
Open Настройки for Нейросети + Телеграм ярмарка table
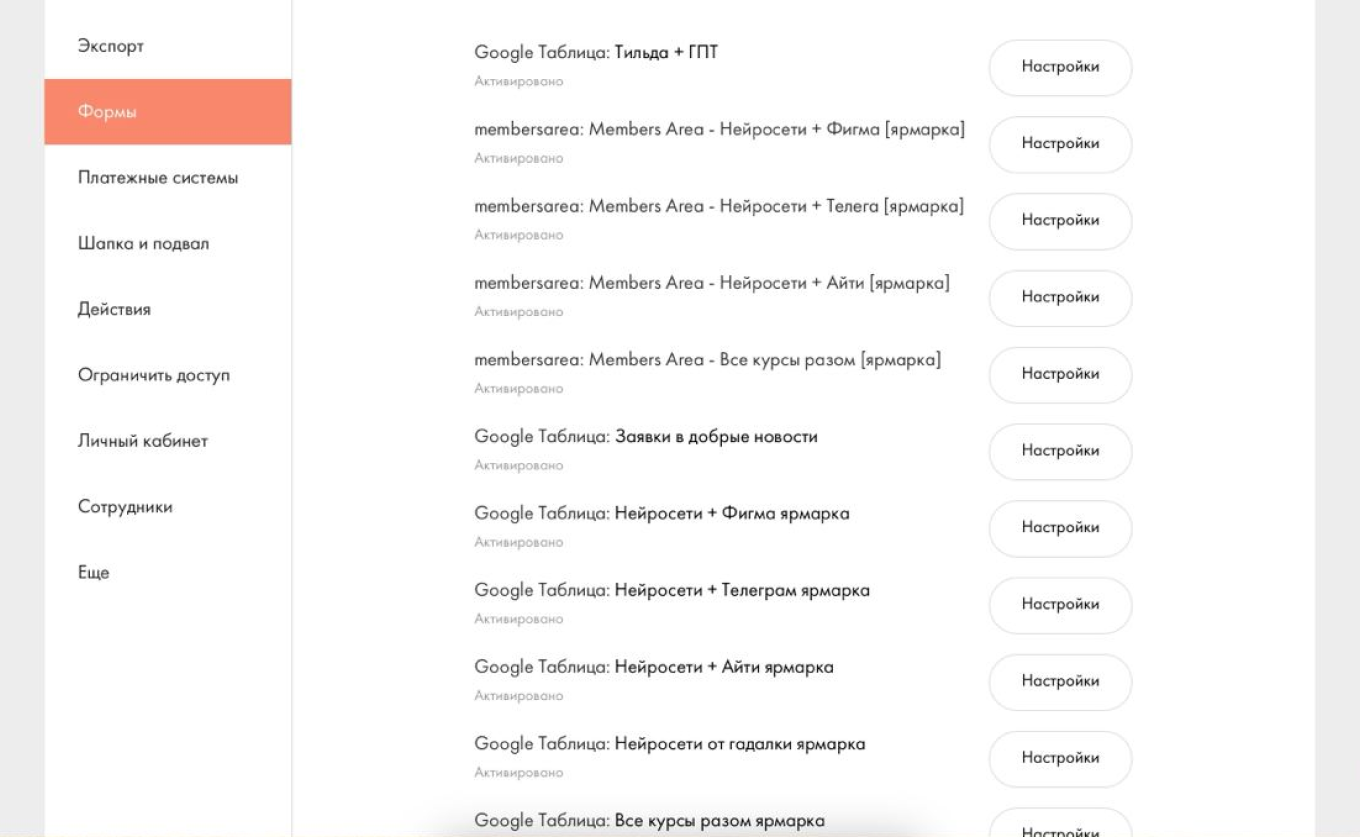(x=1060, y=605)
